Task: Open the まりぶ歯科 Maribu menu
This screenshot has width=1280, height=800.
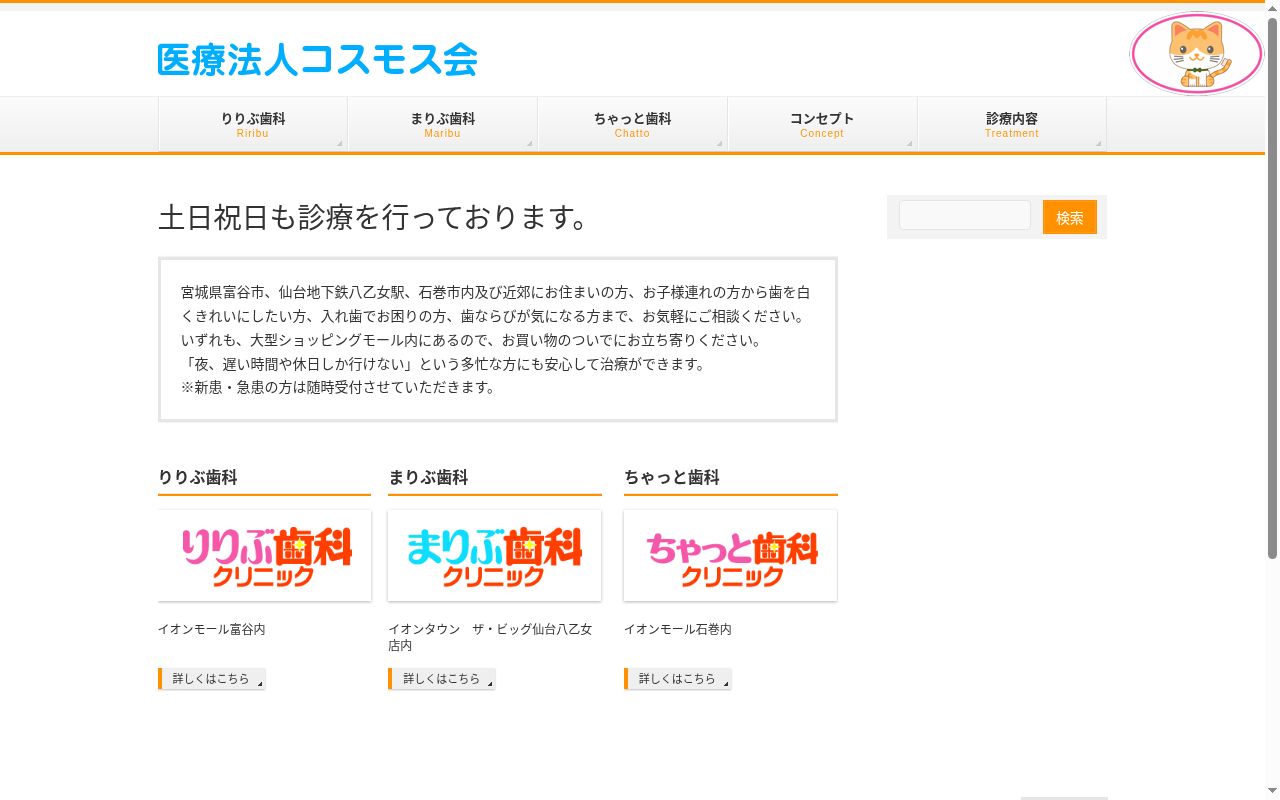Action: tap(442, 125)
